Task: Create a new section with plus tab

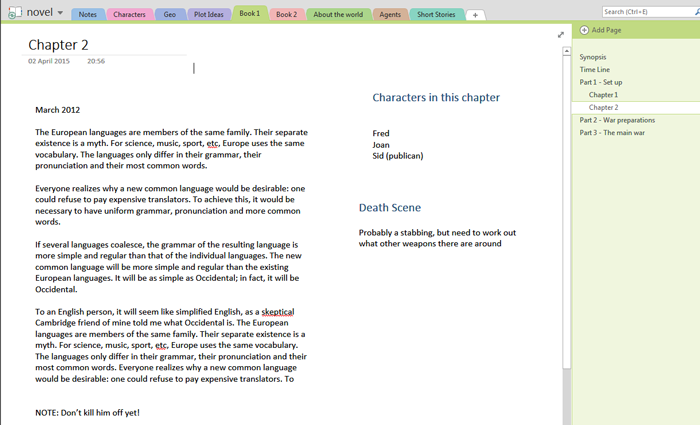Action: coord(475,15)
